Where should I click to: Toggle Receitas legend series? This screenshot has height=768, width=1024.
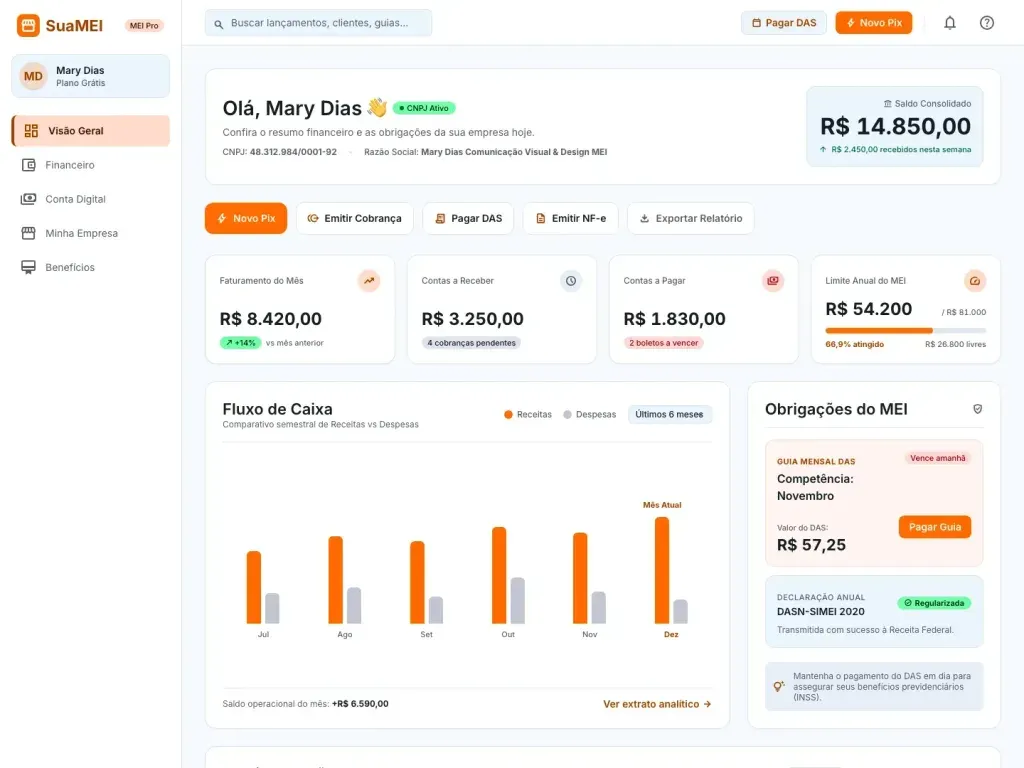point(528,415)
